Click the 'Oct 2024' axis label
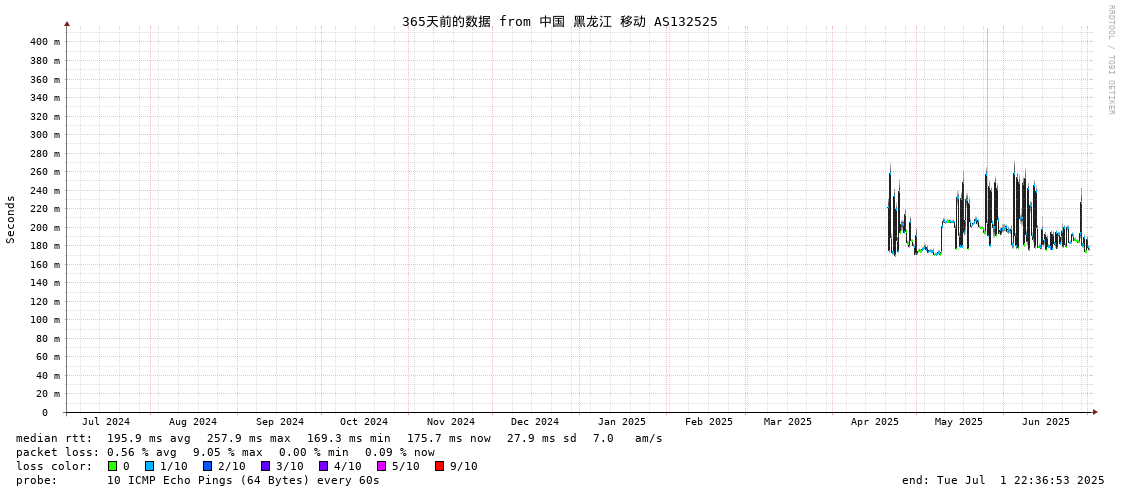 (x=364, y=422)
